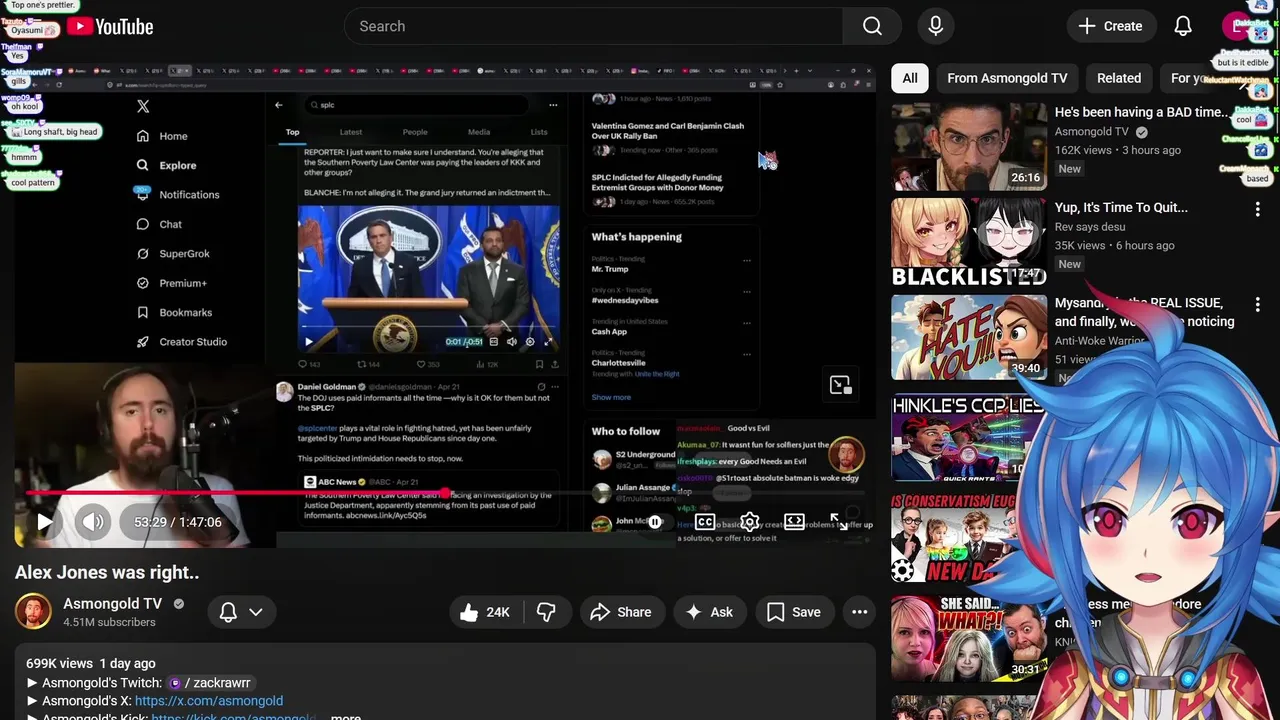Select the All filter chip
1280x720 pixels.
[910, 78]
